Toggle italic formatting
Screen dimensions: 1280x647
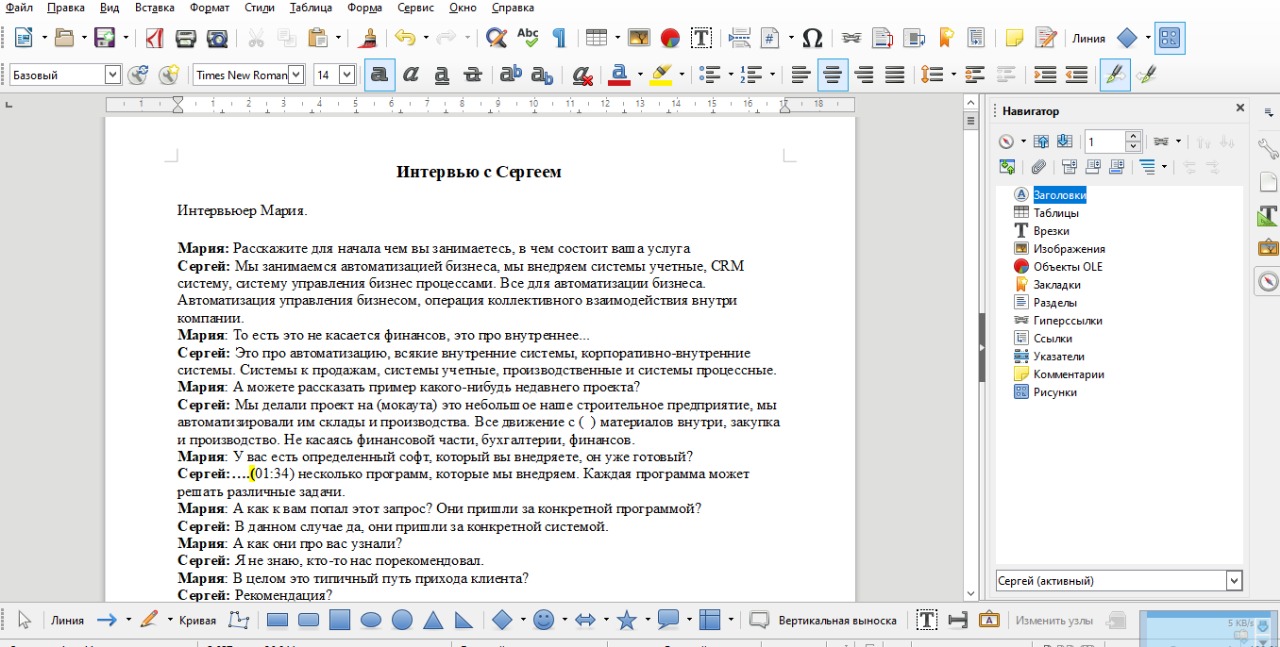[411, 75]
